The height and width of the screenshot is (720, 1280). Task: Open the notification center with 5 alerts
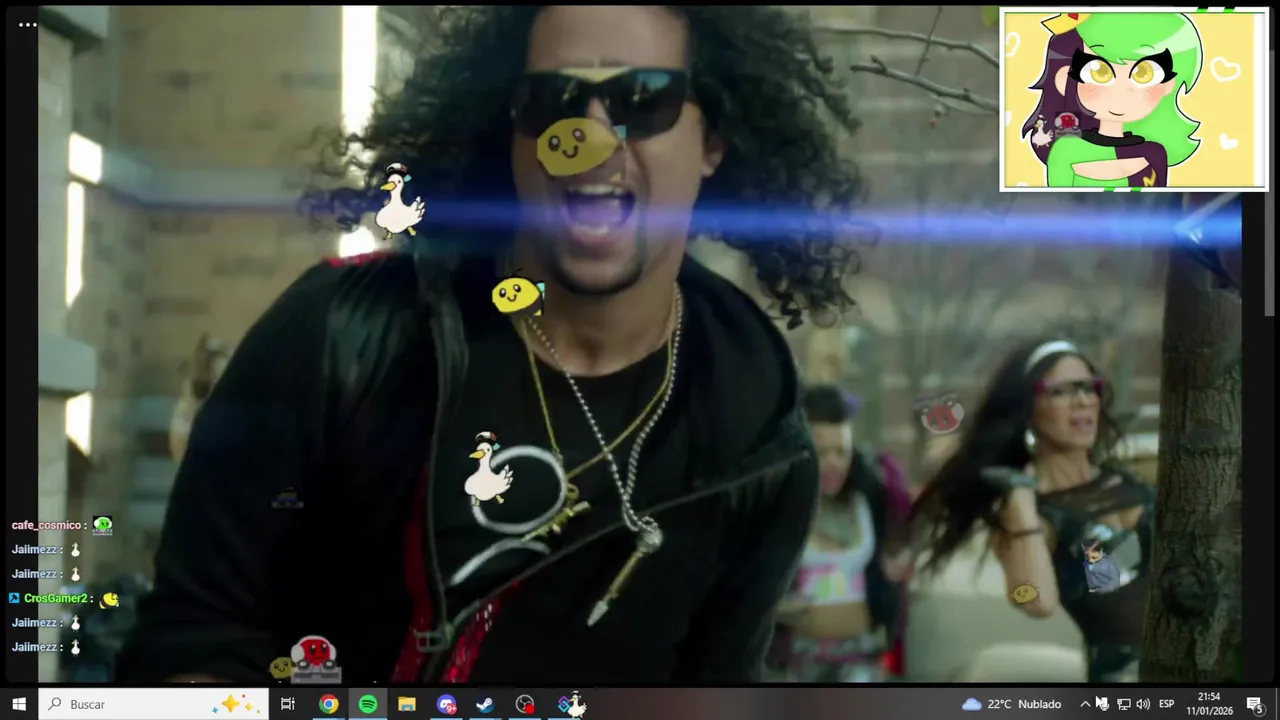click(1255, 704)
